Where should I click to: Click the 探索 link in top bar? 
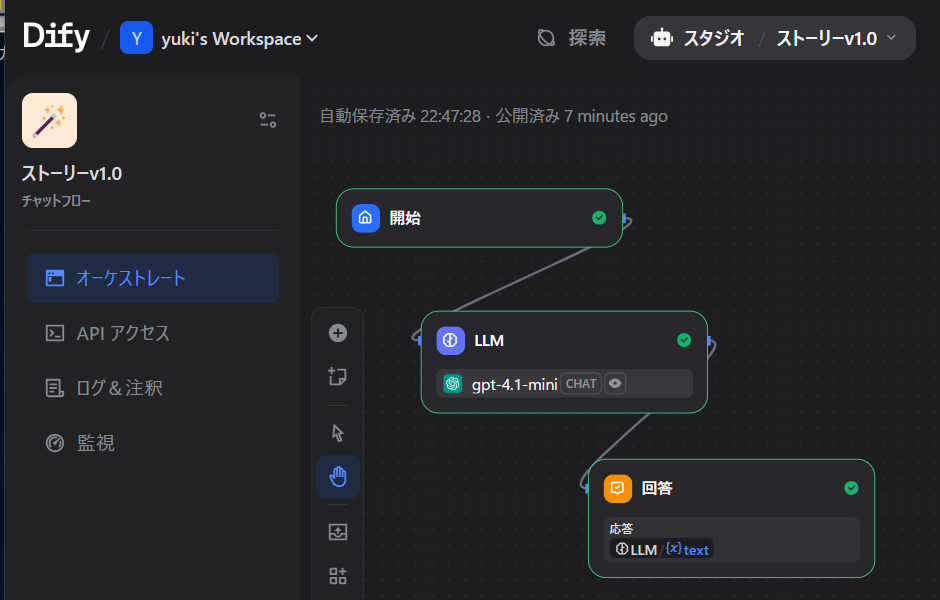coord(572,38)
